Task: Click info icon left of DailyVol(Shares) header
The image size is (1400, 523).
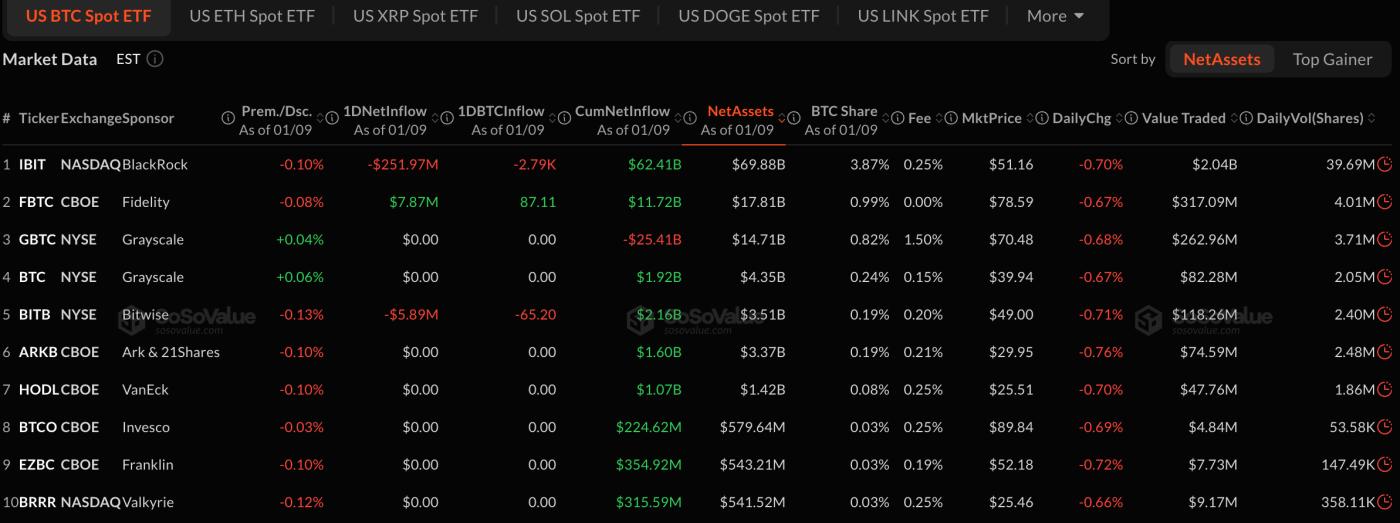Action: click(x=1245, y=118)
